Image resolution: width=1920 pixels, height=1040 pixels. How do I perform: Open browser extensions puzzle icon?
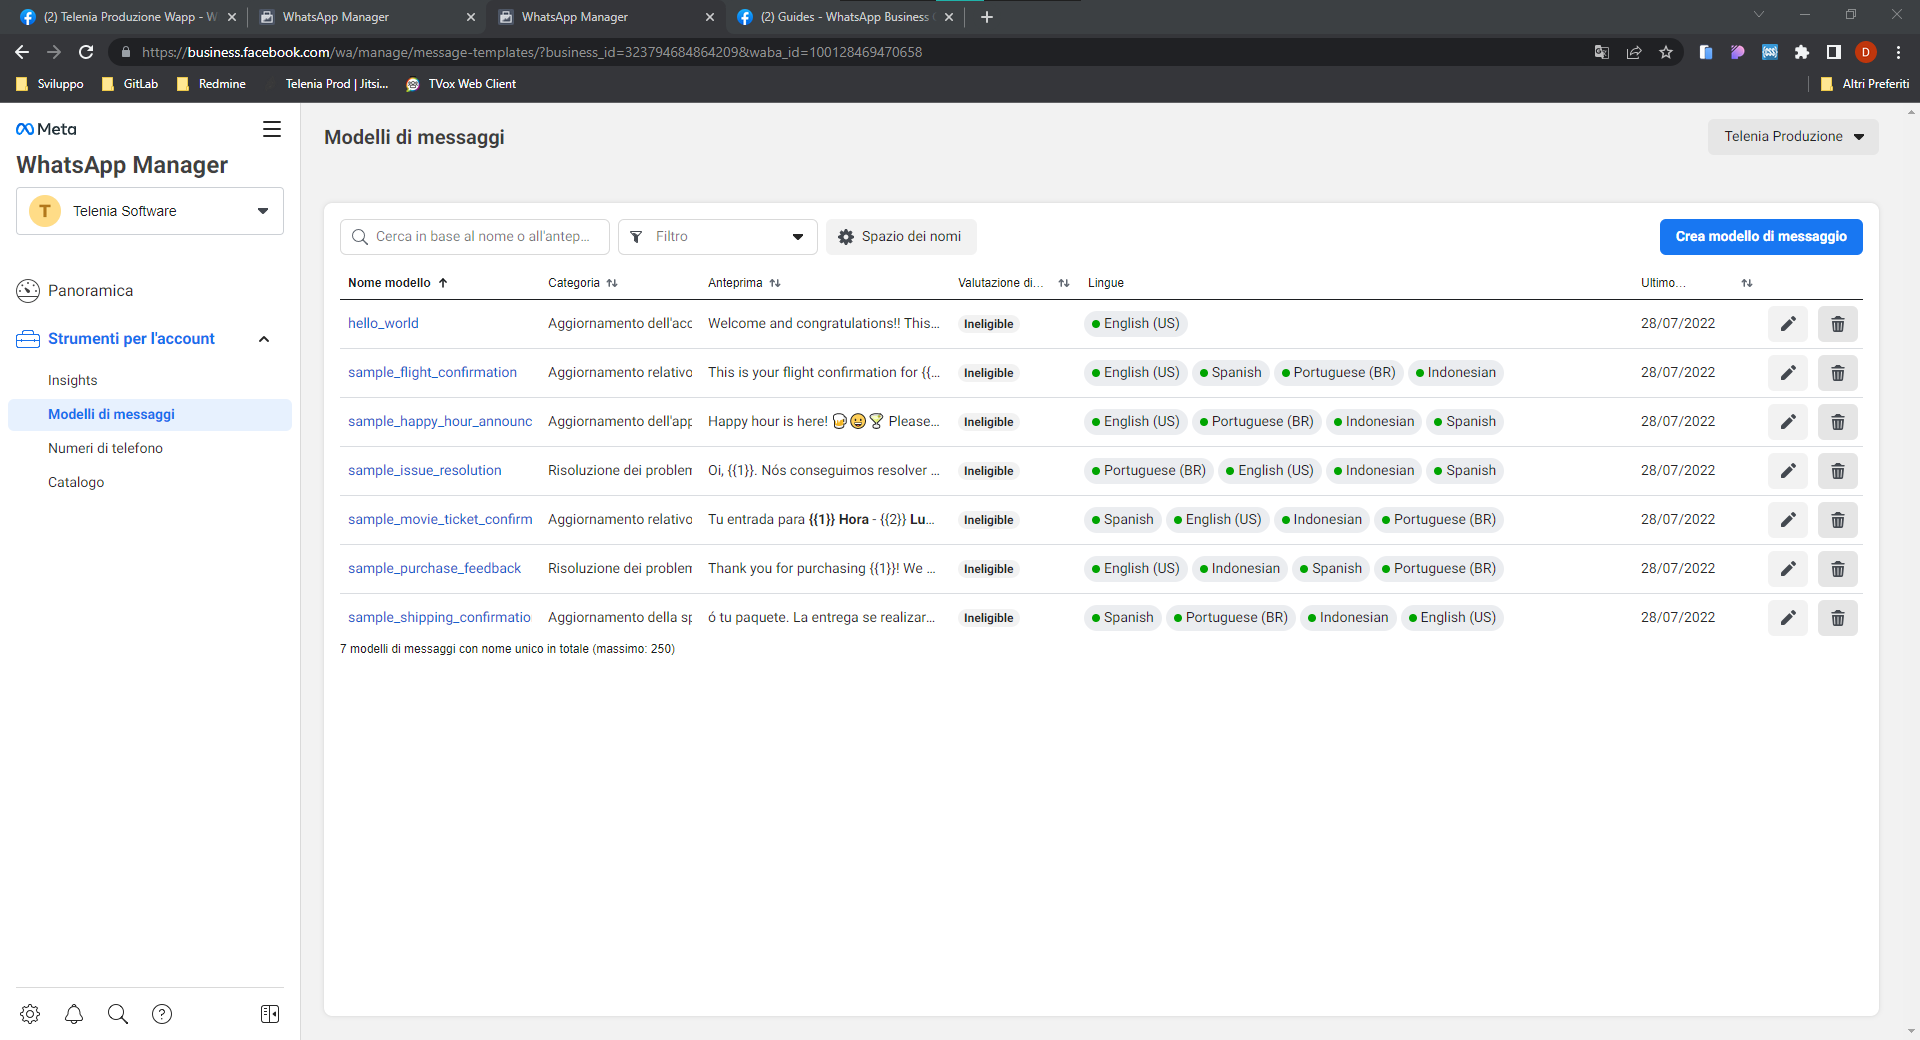coord(1802,52)
